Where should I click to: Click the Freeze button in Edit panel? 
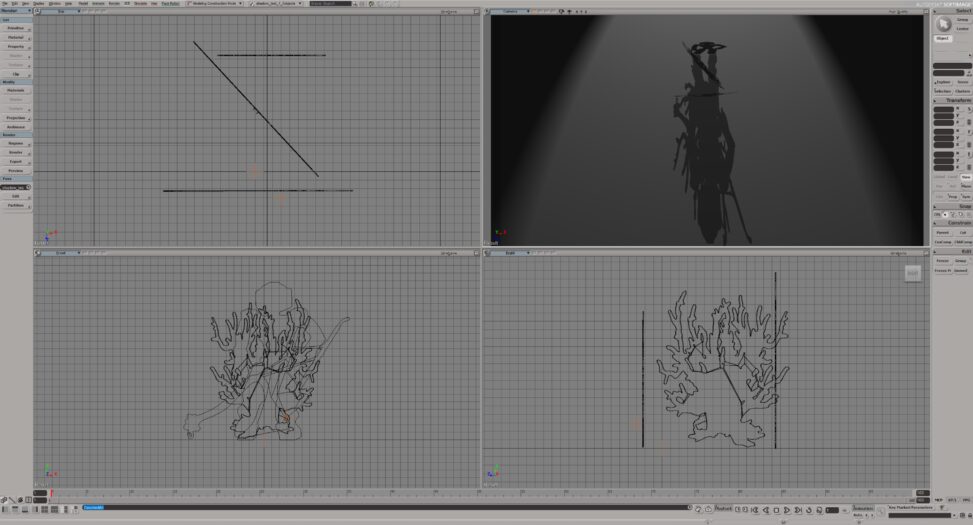coord(942,260)
